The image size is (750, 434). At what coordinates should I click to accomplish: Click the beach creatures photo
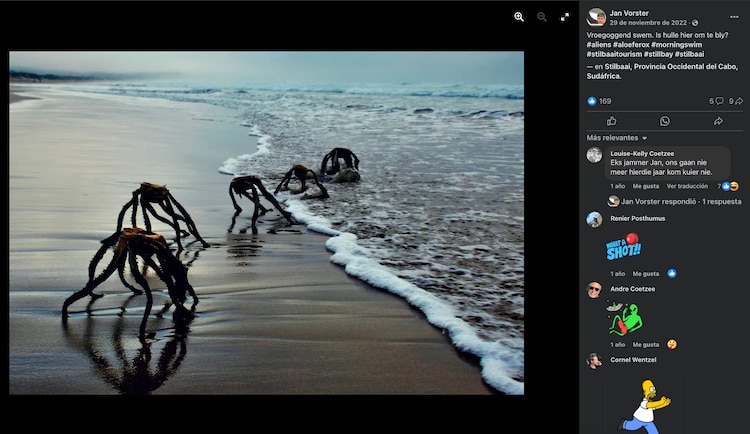point(266,222)
